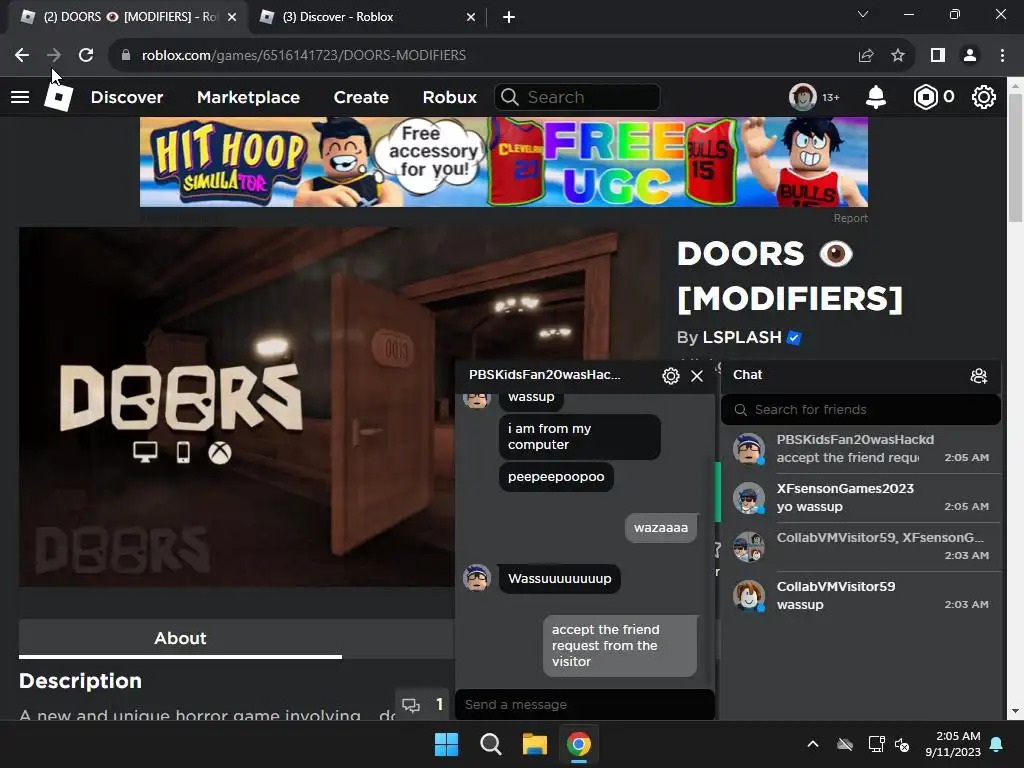The image size is (1024, 768).
Task: Click the wazaaaa message bubble
Action: tap(661, 528)
